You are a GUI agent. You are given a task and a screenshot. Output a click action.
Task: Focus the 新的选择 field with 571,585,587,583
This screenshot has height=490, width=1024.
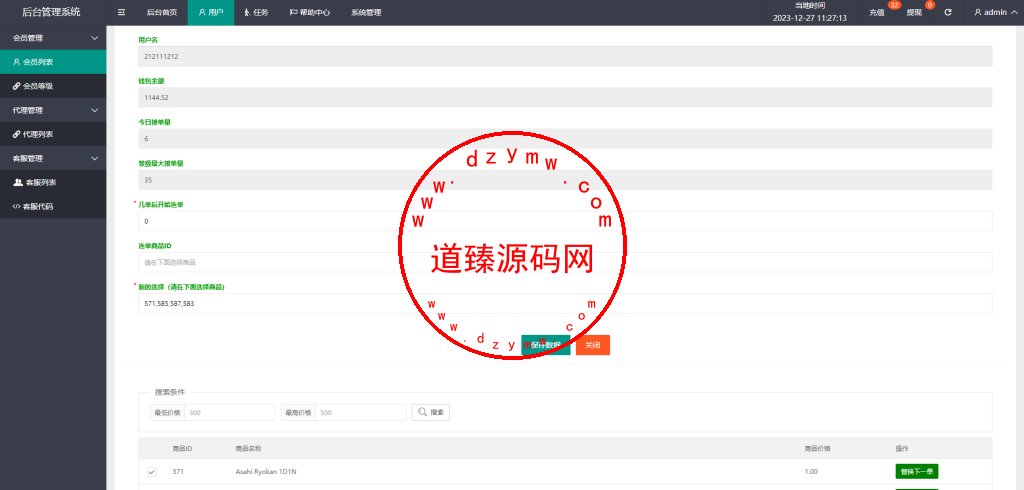[x=565, y=303]
